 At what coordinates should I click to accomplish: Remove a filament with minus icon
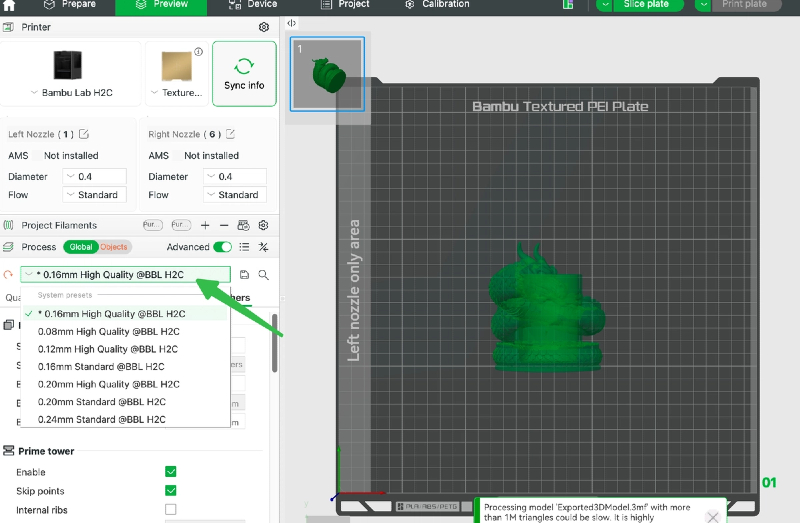224,225
